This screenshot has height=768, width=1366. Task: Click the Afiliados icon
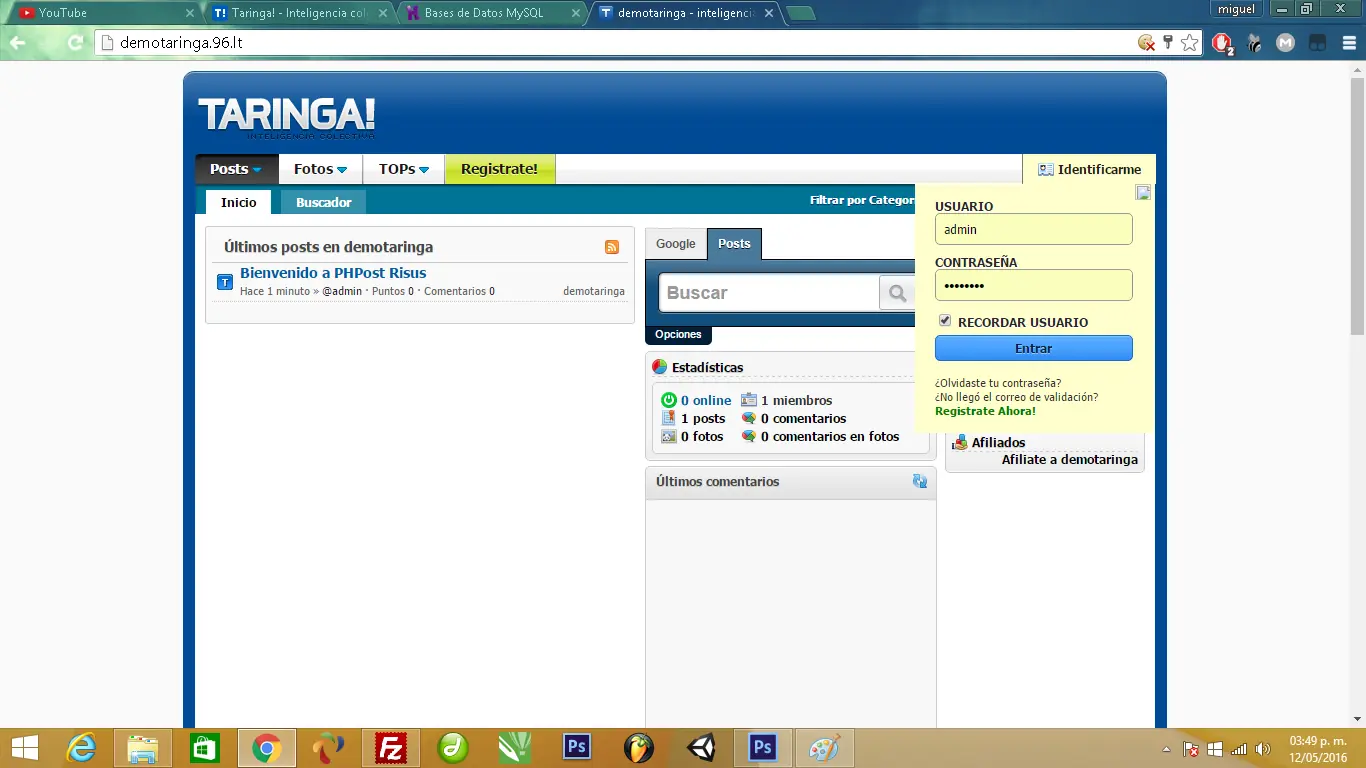(960, 442)
